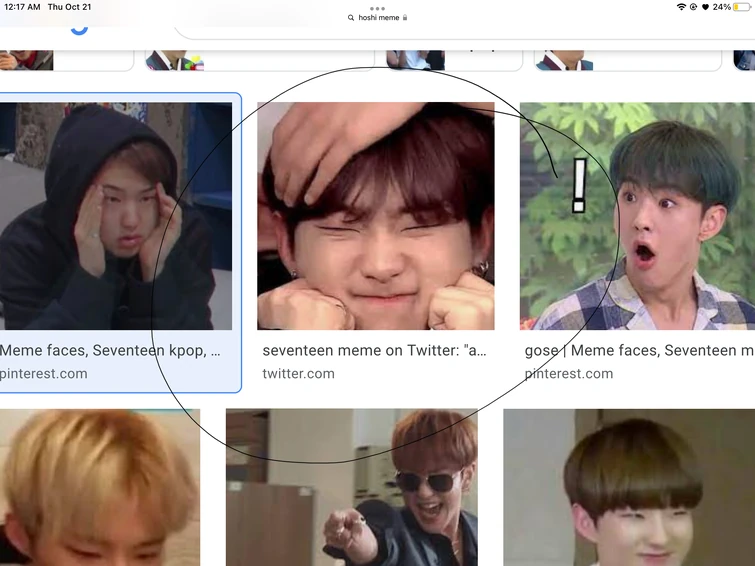Open the squished cheeks meme image
This screenshot has width=755, height=566.
[376, 216]
